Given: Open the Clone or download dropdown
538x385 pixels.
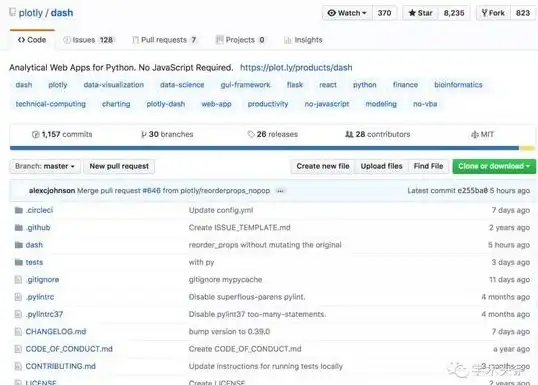Looking at the screenshot, I should [x=494, y=166].
